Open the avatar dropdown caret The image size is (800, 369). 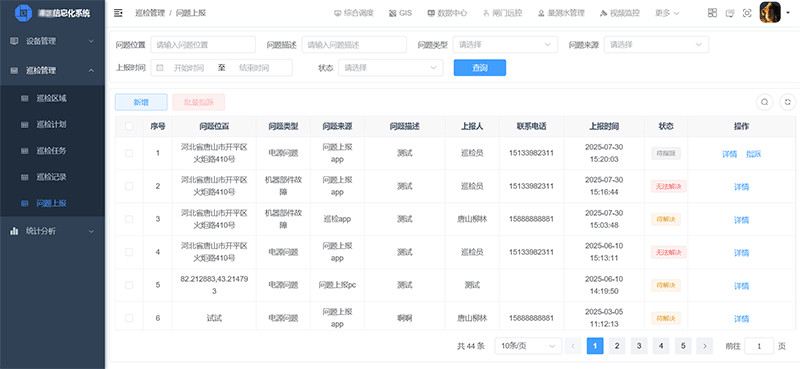point(788,13)
